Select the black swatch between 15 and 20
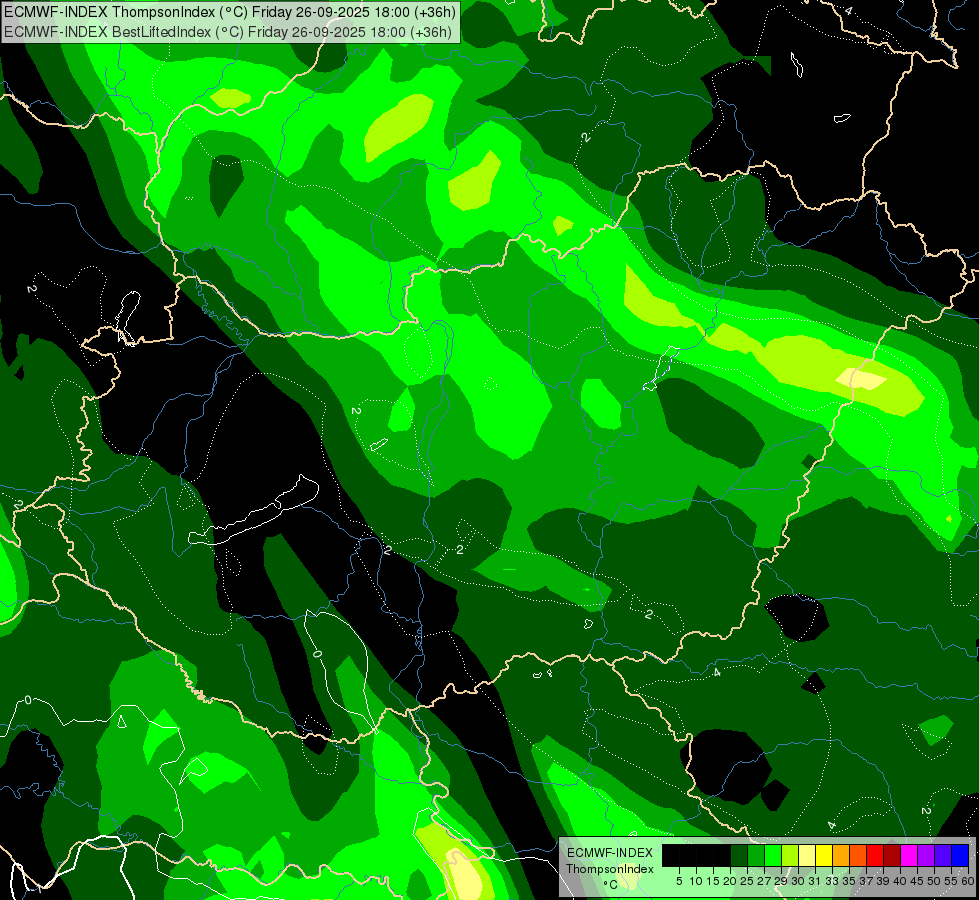979x900 pixels. pos(722,855)
